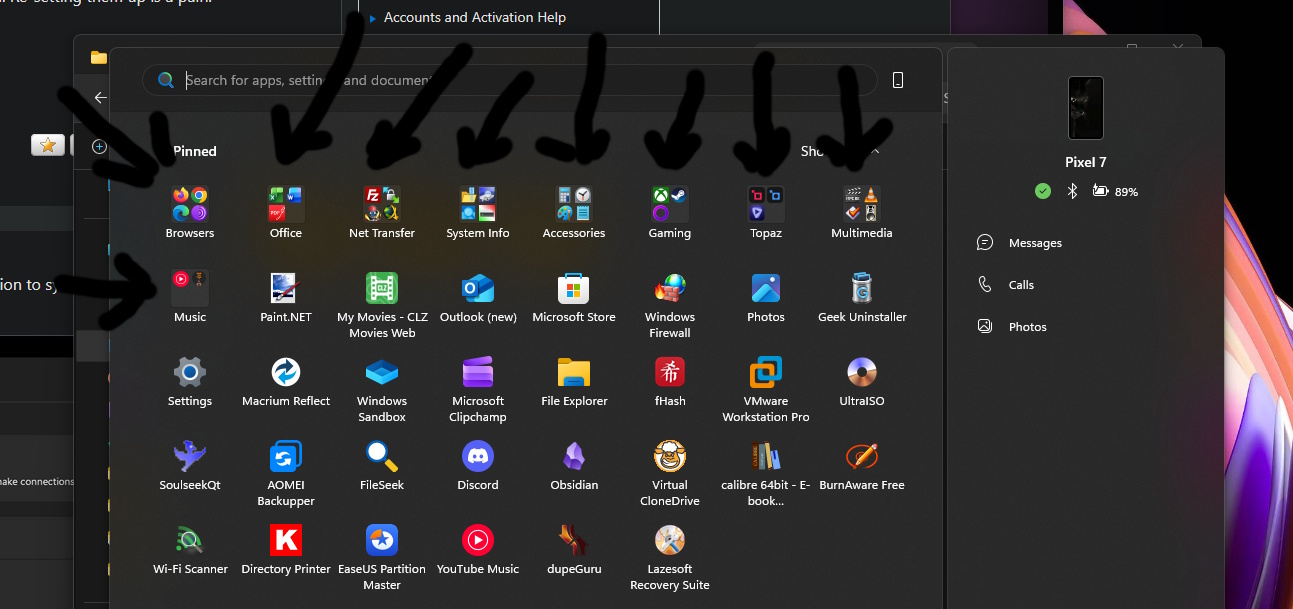The image size is (1293, 609).
Task: Launch Geek Uninstaller
Action: [x=862, y=289]
